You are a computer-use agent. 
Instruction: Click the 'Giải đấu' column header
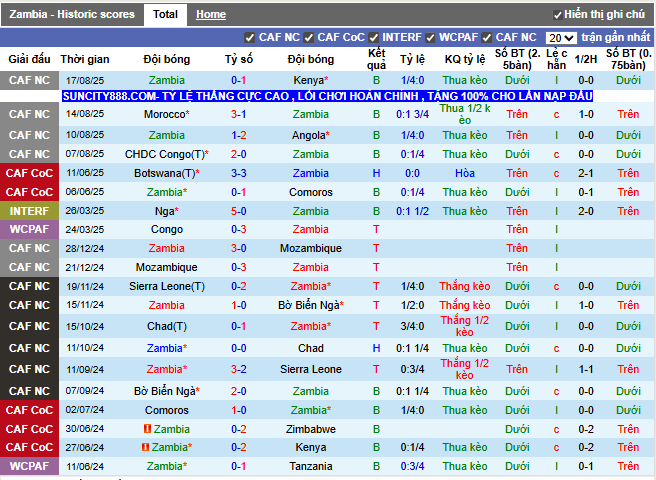[x=29, y=59]
